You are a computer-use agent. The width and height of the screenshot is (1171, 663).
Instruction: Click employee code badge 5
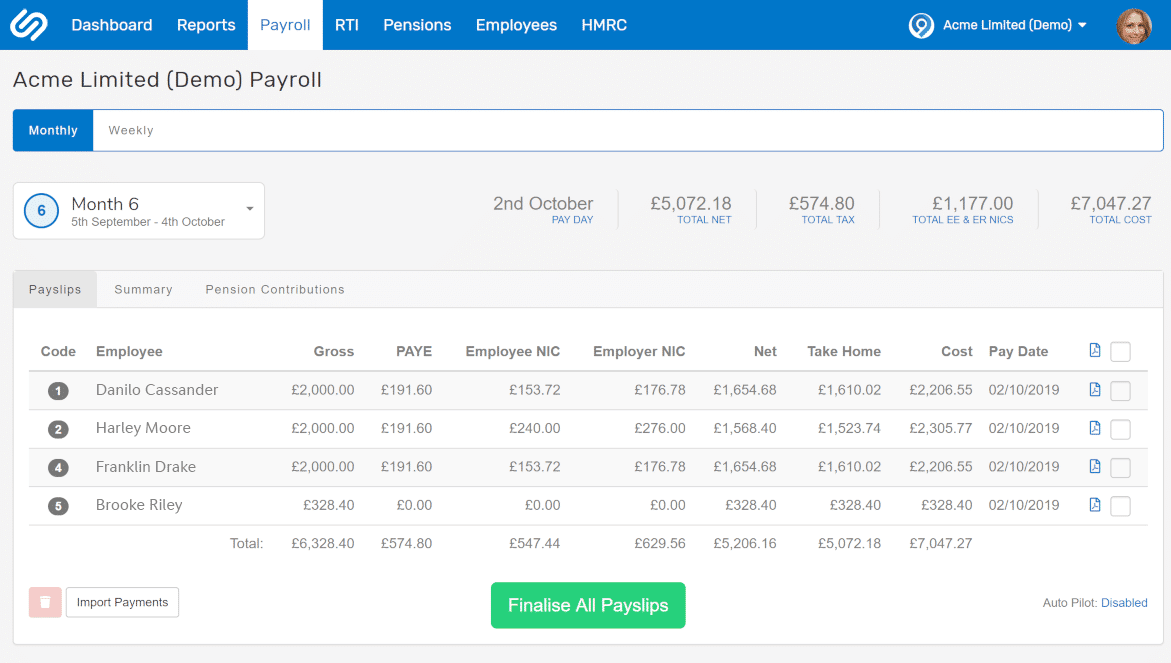coord(58,506)
